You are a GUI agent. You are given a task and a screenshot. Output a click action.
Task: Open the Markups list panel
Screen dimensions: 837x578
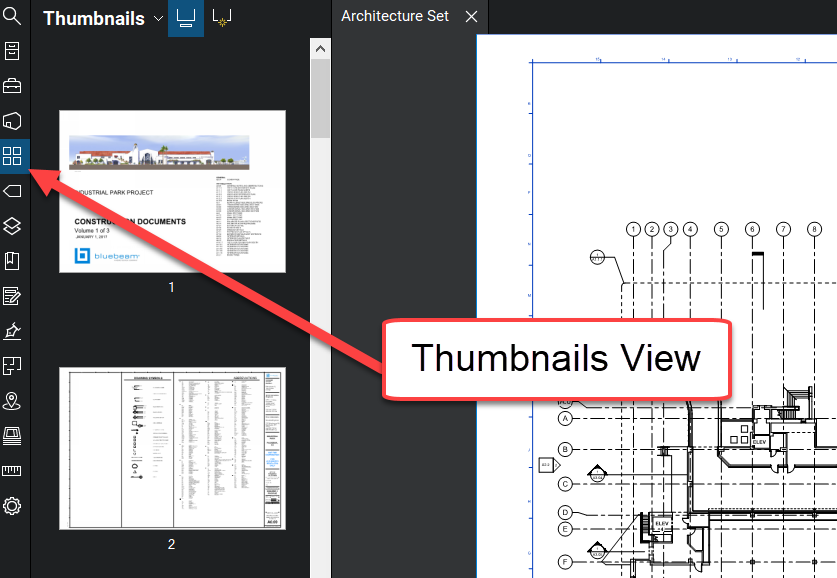click(11, 296)
